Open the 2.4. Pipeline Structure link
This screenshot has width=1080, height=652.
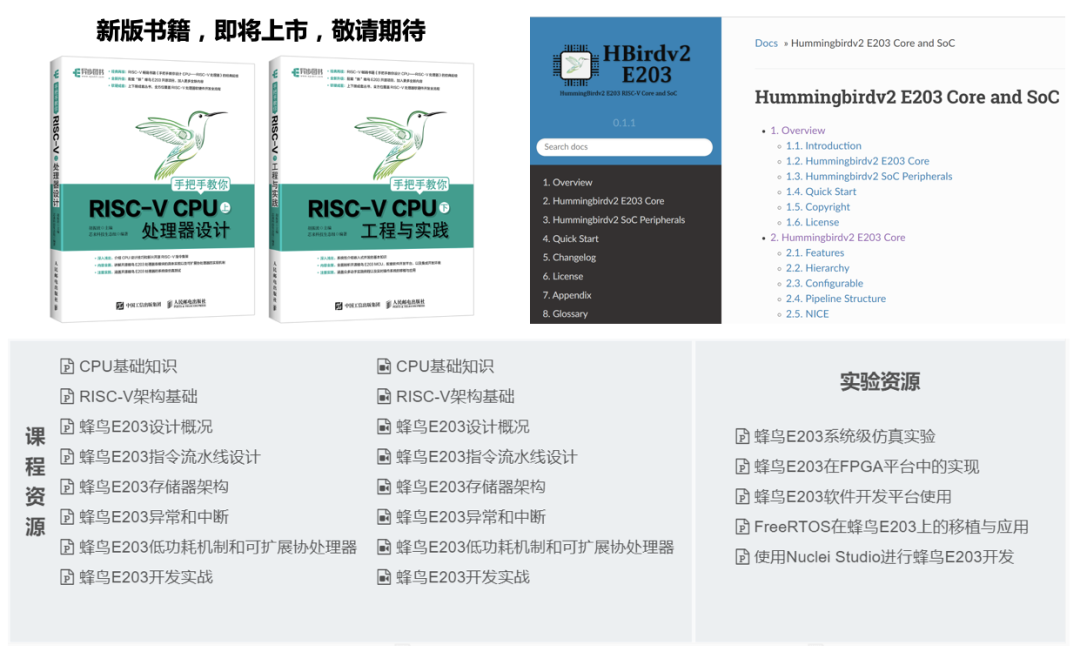click(836, 299)
